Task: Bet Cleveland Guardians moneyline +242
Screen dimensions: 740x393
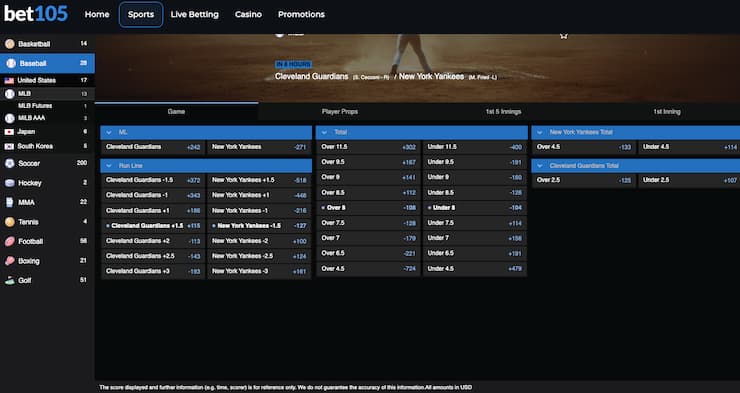Action: [153, 147]
